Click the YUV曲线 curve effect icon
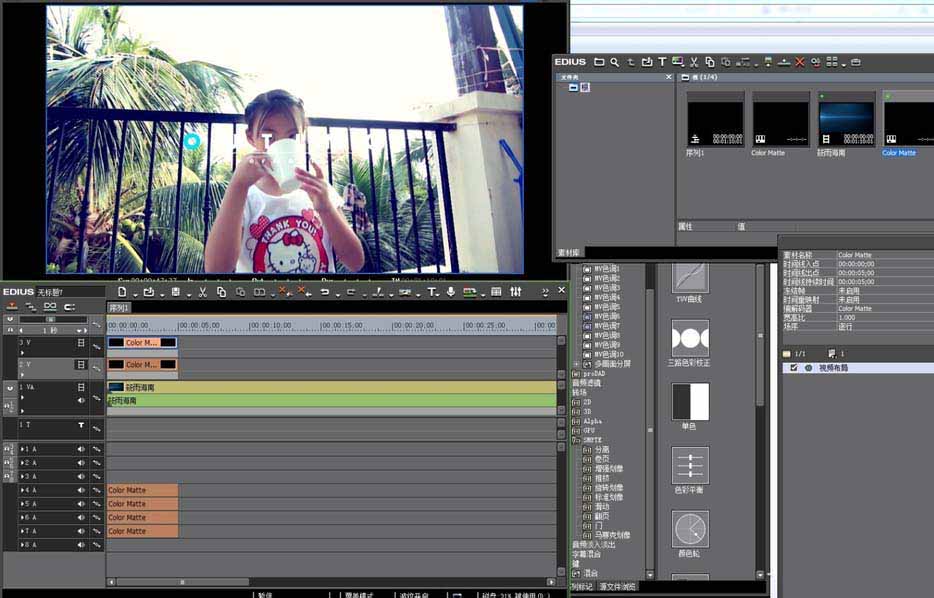Screen dimensions: 934x598 [x=690, y=276]
